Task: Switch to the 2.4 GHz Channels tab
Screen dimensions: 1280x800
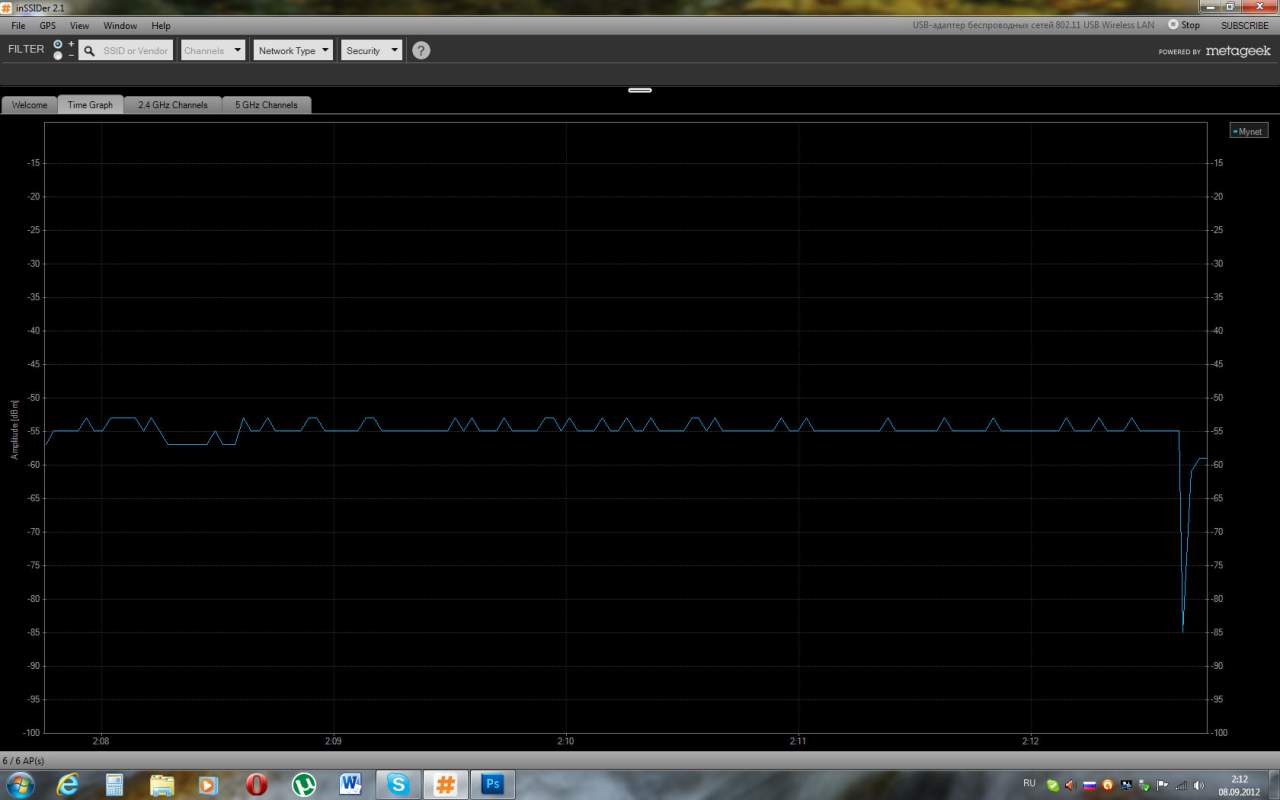Action: click(173, 105)
